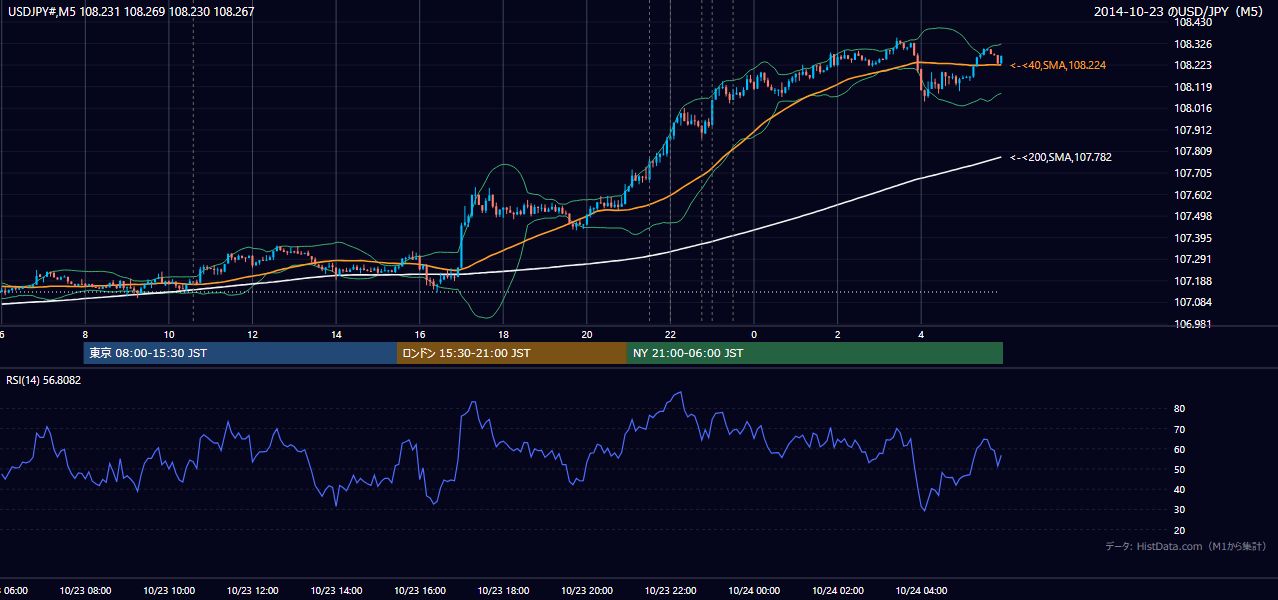Click bottom date label 10/23 18:00

tap(504, 591)
